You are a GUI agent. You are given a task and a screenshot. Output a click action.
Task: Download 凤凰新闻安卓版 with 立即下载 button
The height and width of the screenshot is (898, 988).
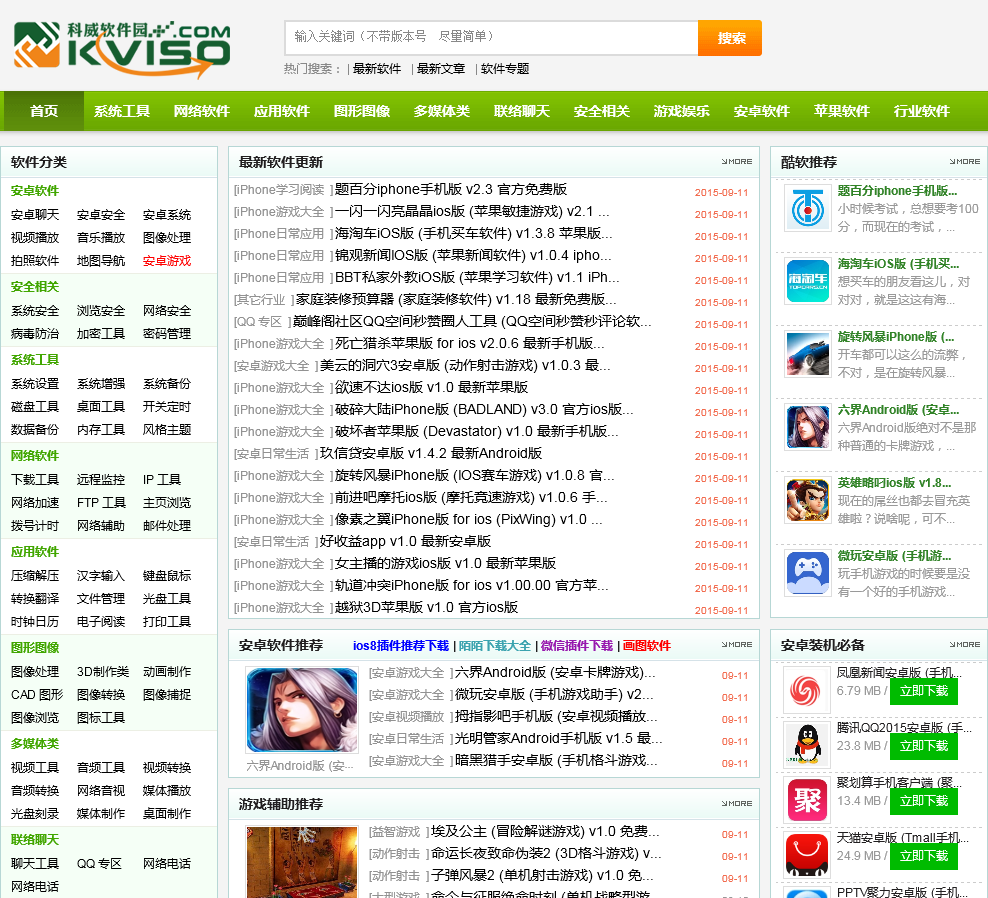coord(924,691)
